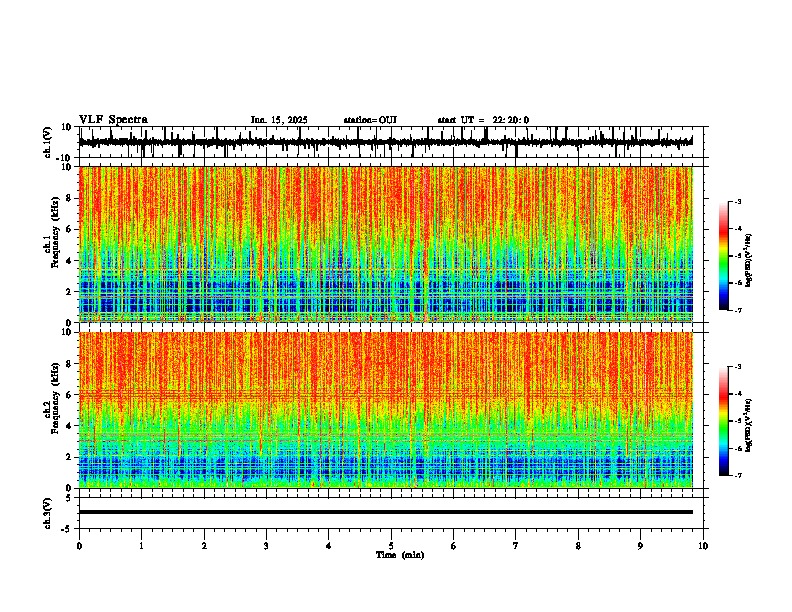Click the -3 label atop ch.1 colorbar
The height and width of the screenshot is (612, 792).
click(x=737, y=202)
